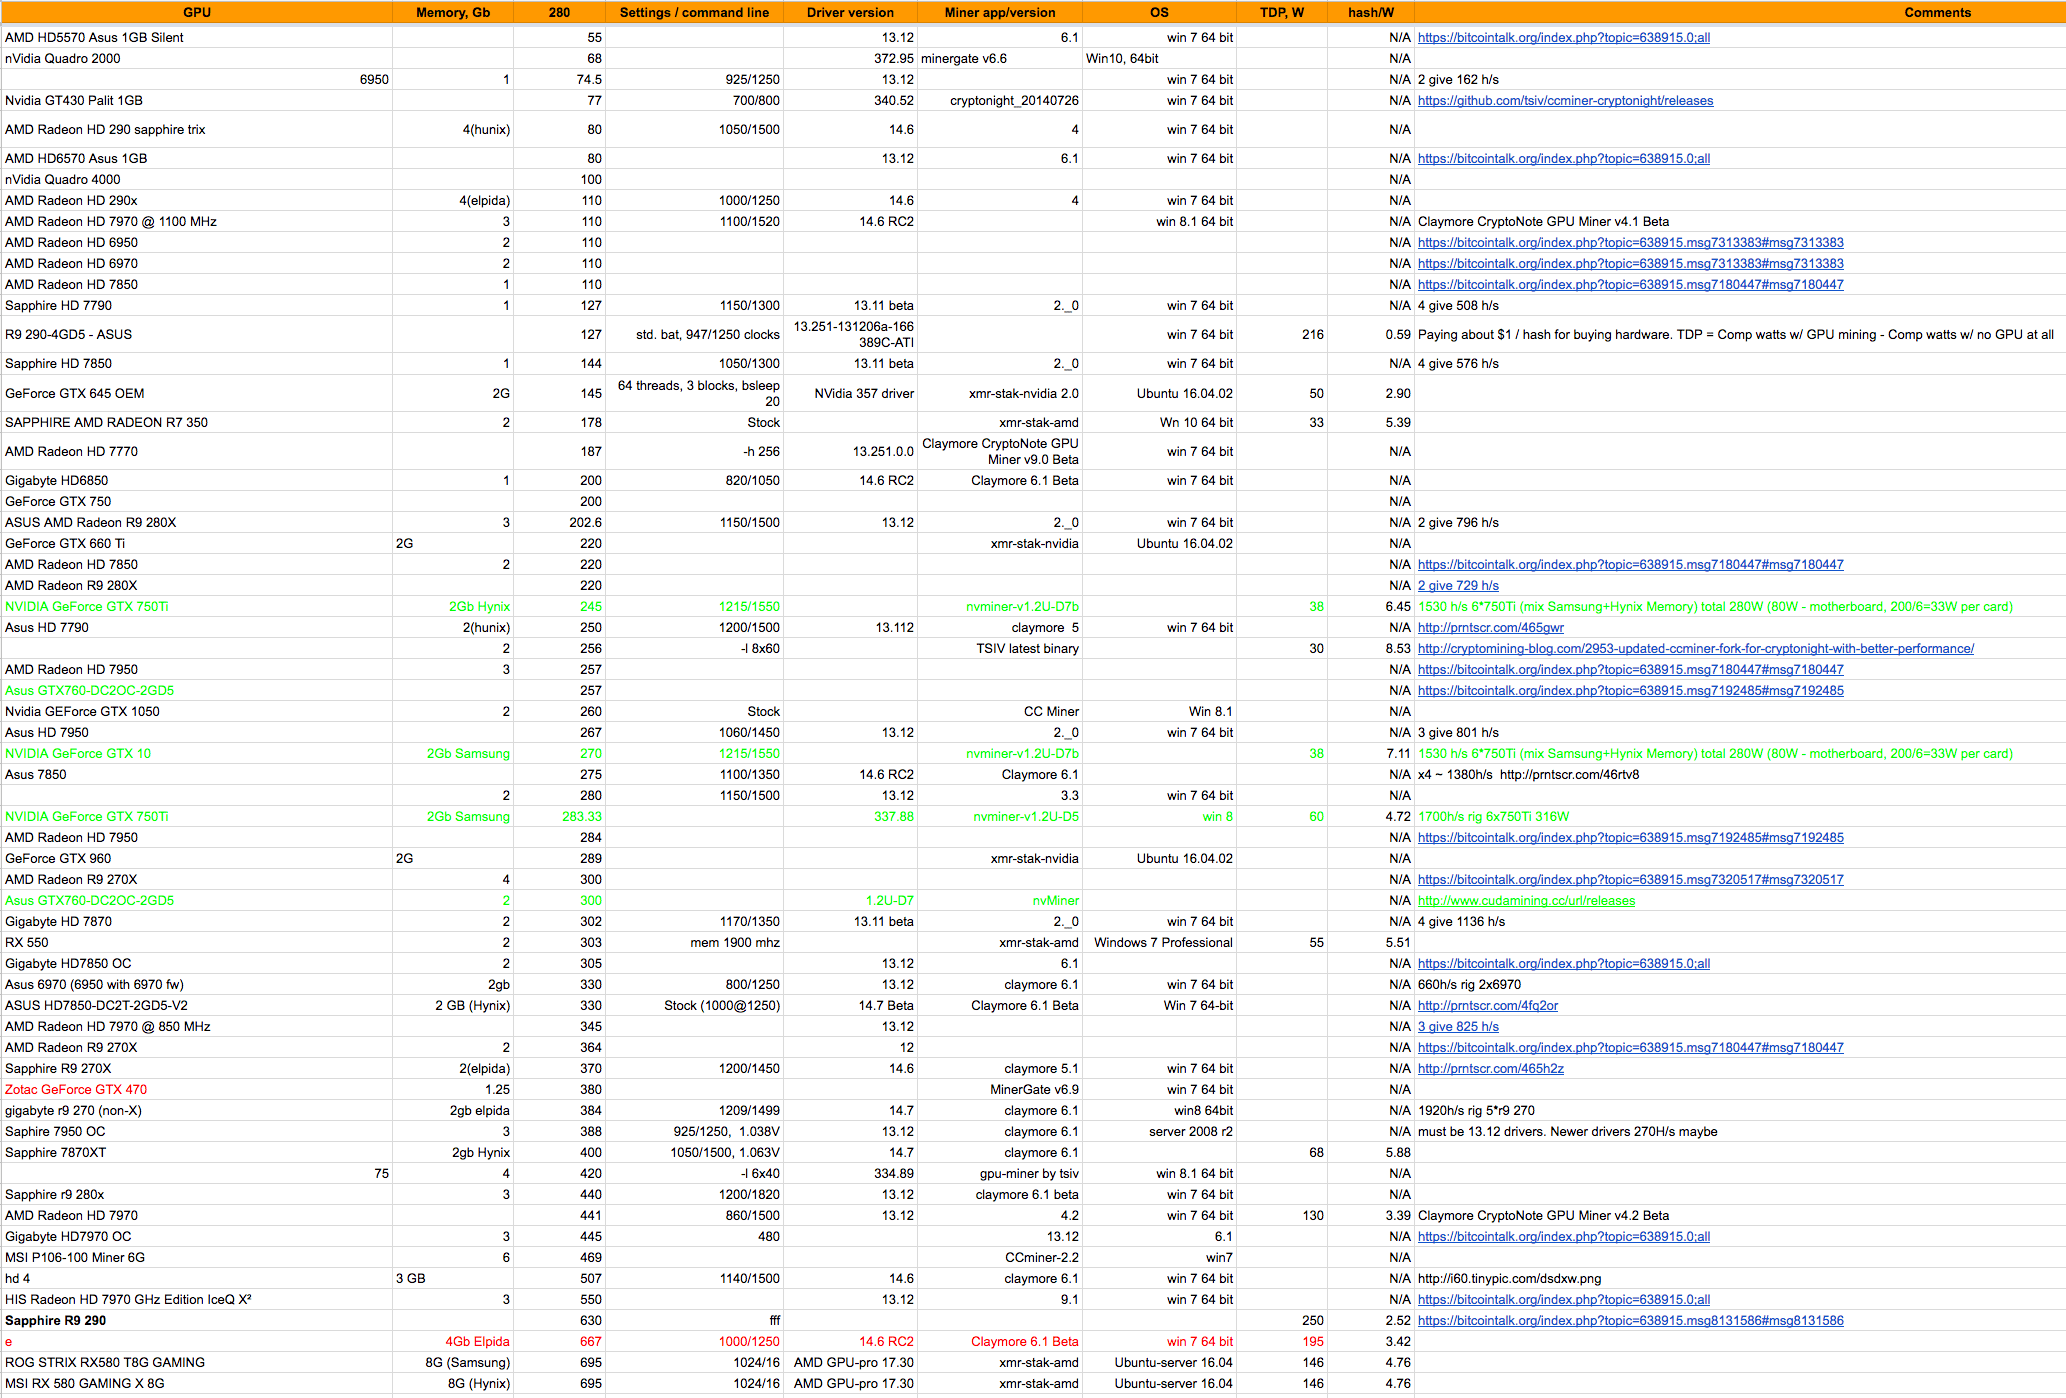The height and width of the screenshot is (1398, 2066).
Task: Open cryptomining-blog ccminer fork link
Action: tap(1695, 649)
